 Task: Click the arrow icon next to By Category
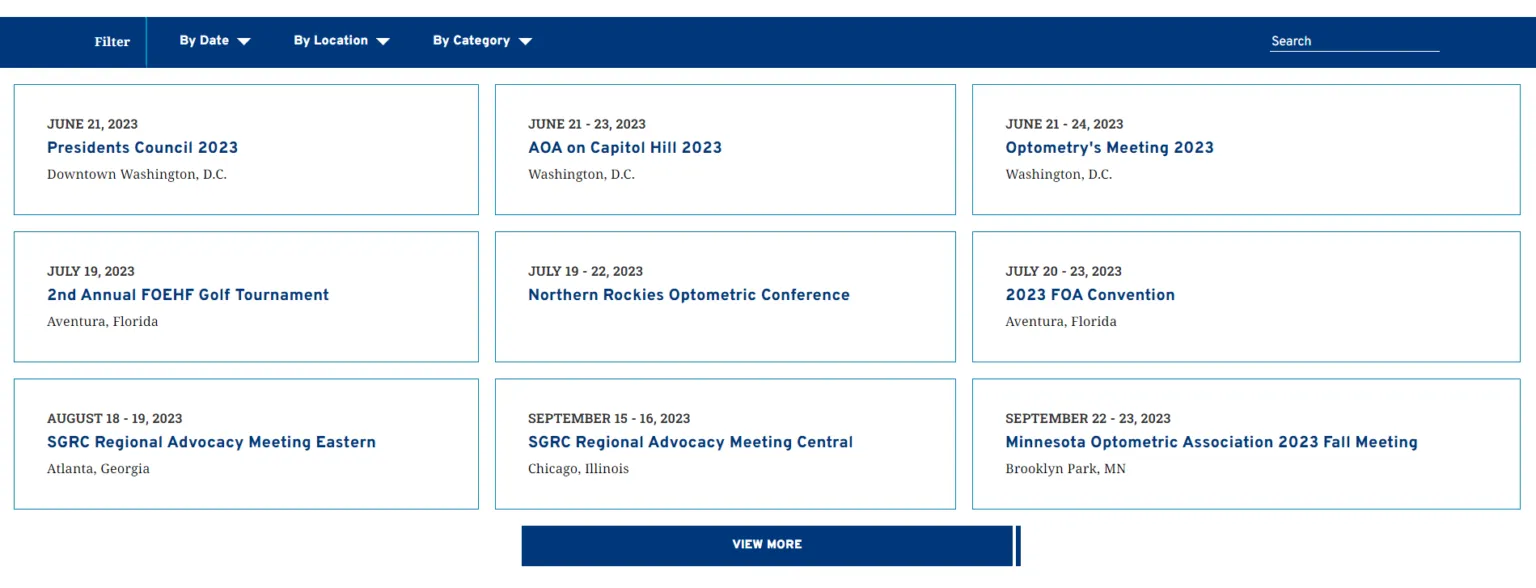click(526, 42)
